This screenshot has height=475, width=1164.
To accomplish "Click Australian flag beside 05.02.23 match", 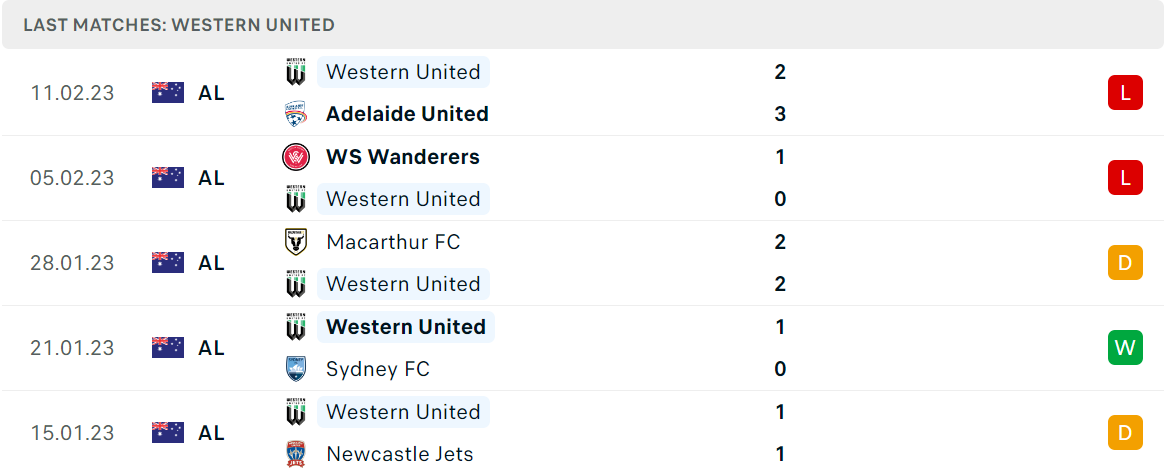I will (x=168, y=178).
